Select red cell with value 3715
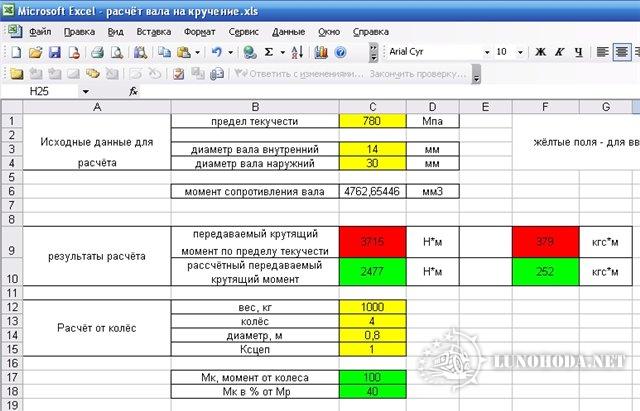This screenshot has height=411, width=640. [373, 241]
